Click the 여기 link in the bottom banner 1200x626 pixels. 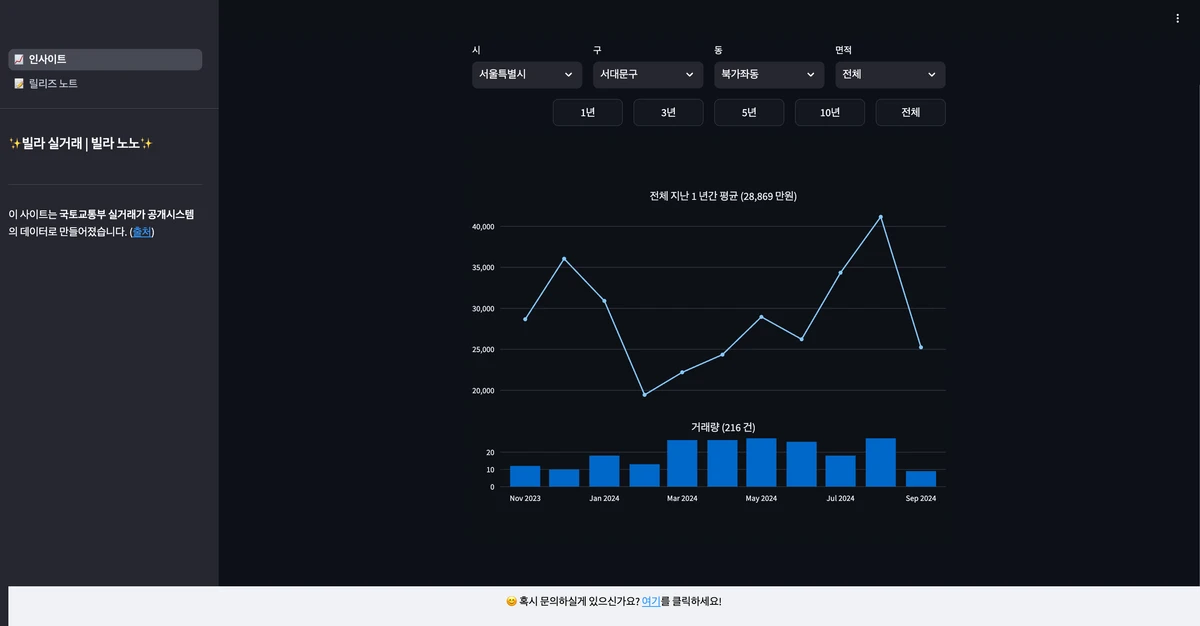[651, 602]
